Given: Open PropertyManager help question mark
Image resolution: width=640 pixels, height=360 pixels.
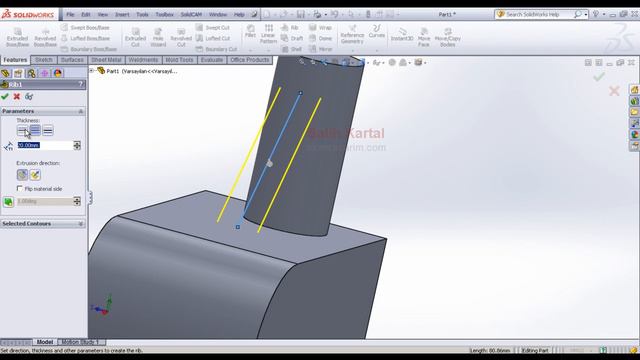Looking at the screenshot, I should 81,84.
